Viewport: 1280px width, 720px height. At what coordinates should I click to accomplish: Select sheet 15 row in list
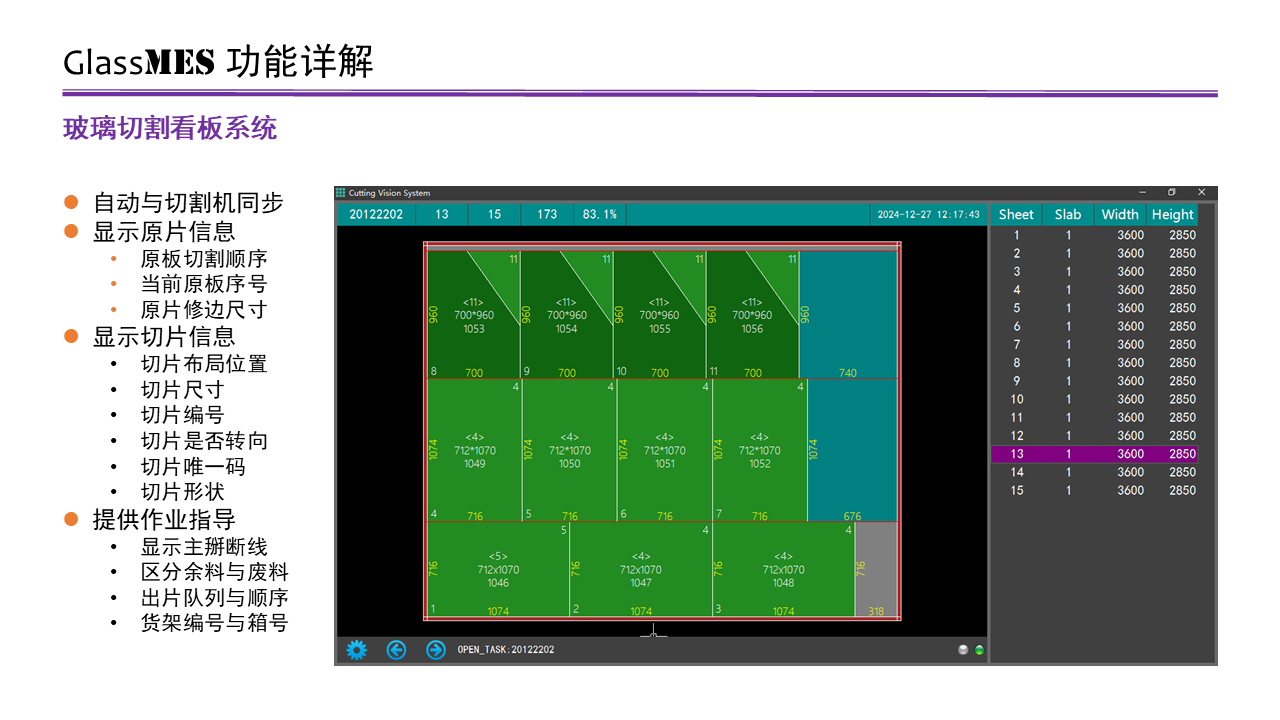(x=1094, y=490)
